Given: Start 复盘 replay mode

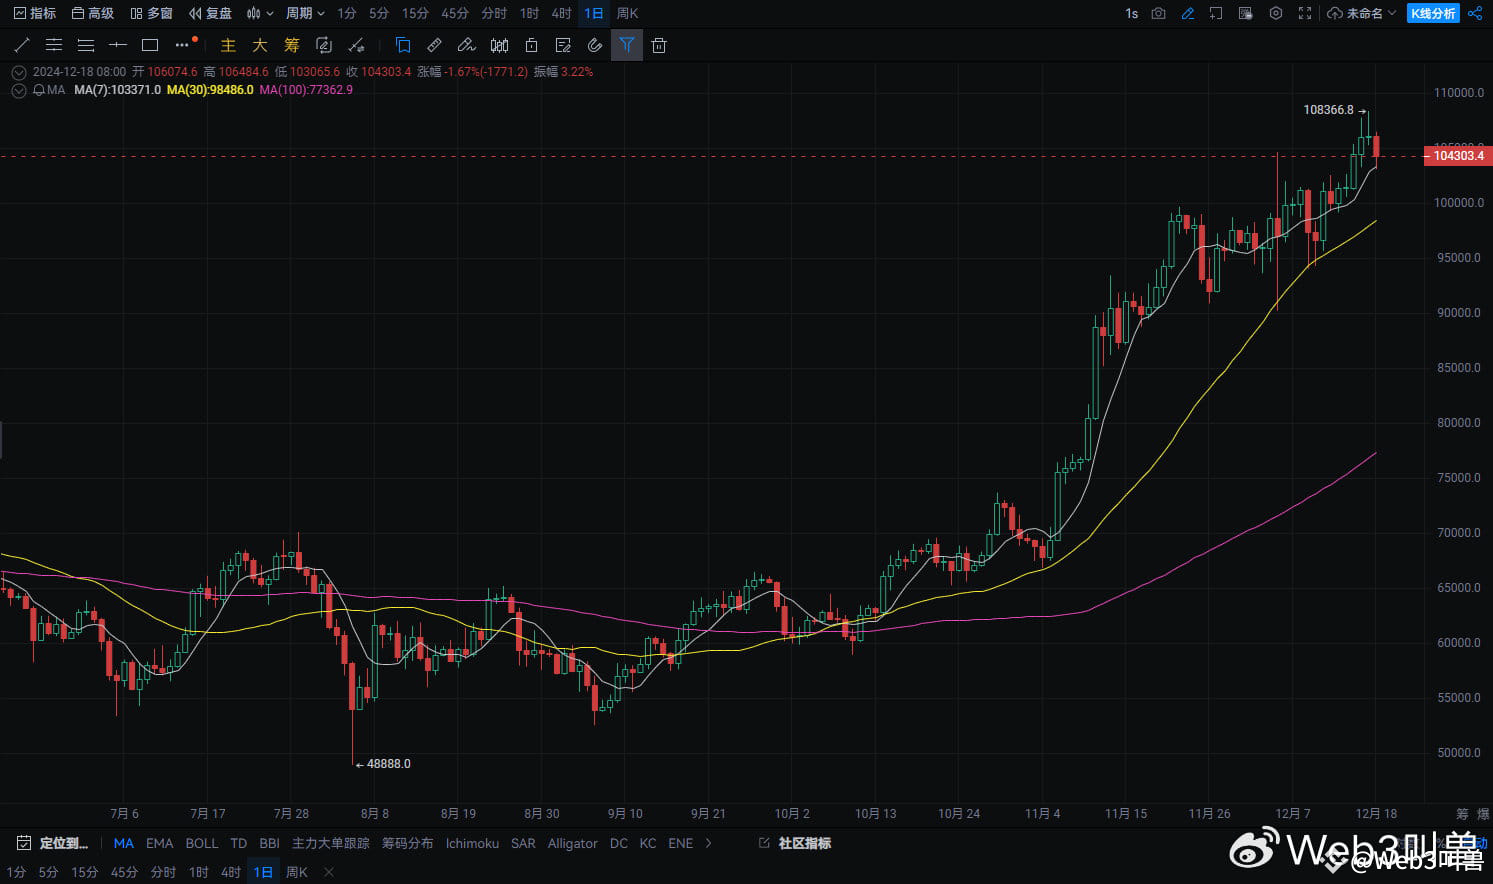Looking at the screenshot, I should pos(210,13).
